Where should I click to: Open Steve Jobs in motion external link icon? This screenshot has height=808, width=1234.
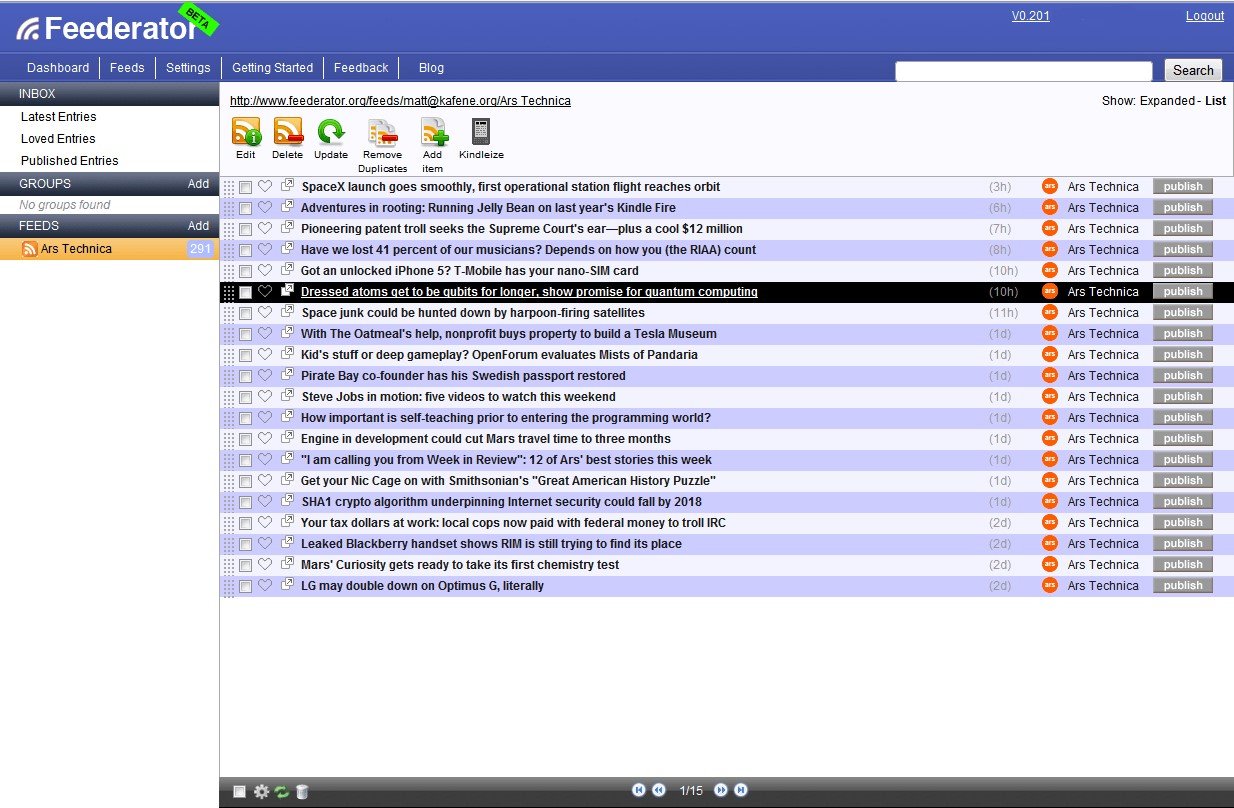287,396
